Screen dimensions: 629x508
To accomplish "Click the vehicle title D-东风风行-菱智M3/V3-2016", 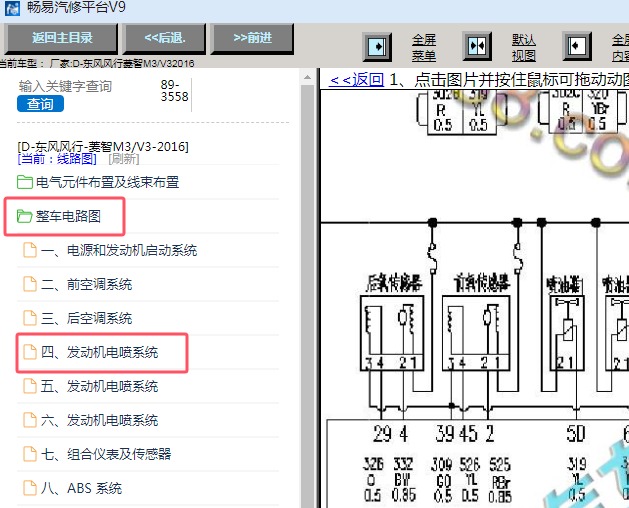I will coord(103,146).
